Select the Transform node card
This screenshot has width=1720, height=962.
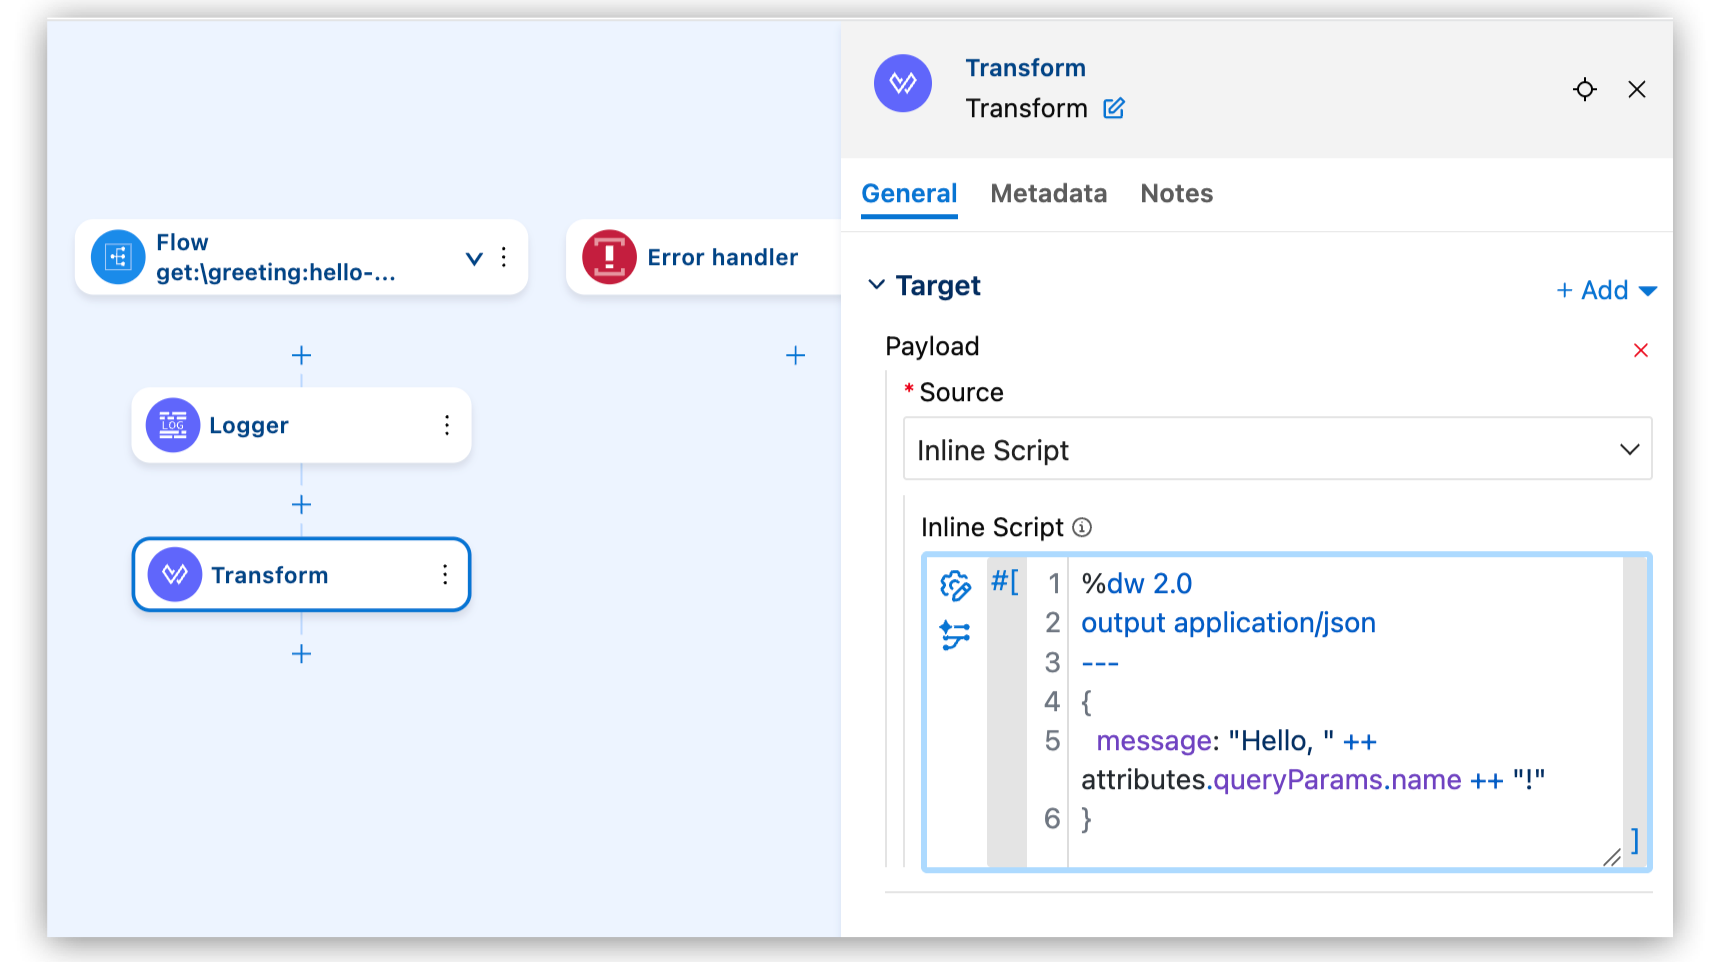point(301,574)
